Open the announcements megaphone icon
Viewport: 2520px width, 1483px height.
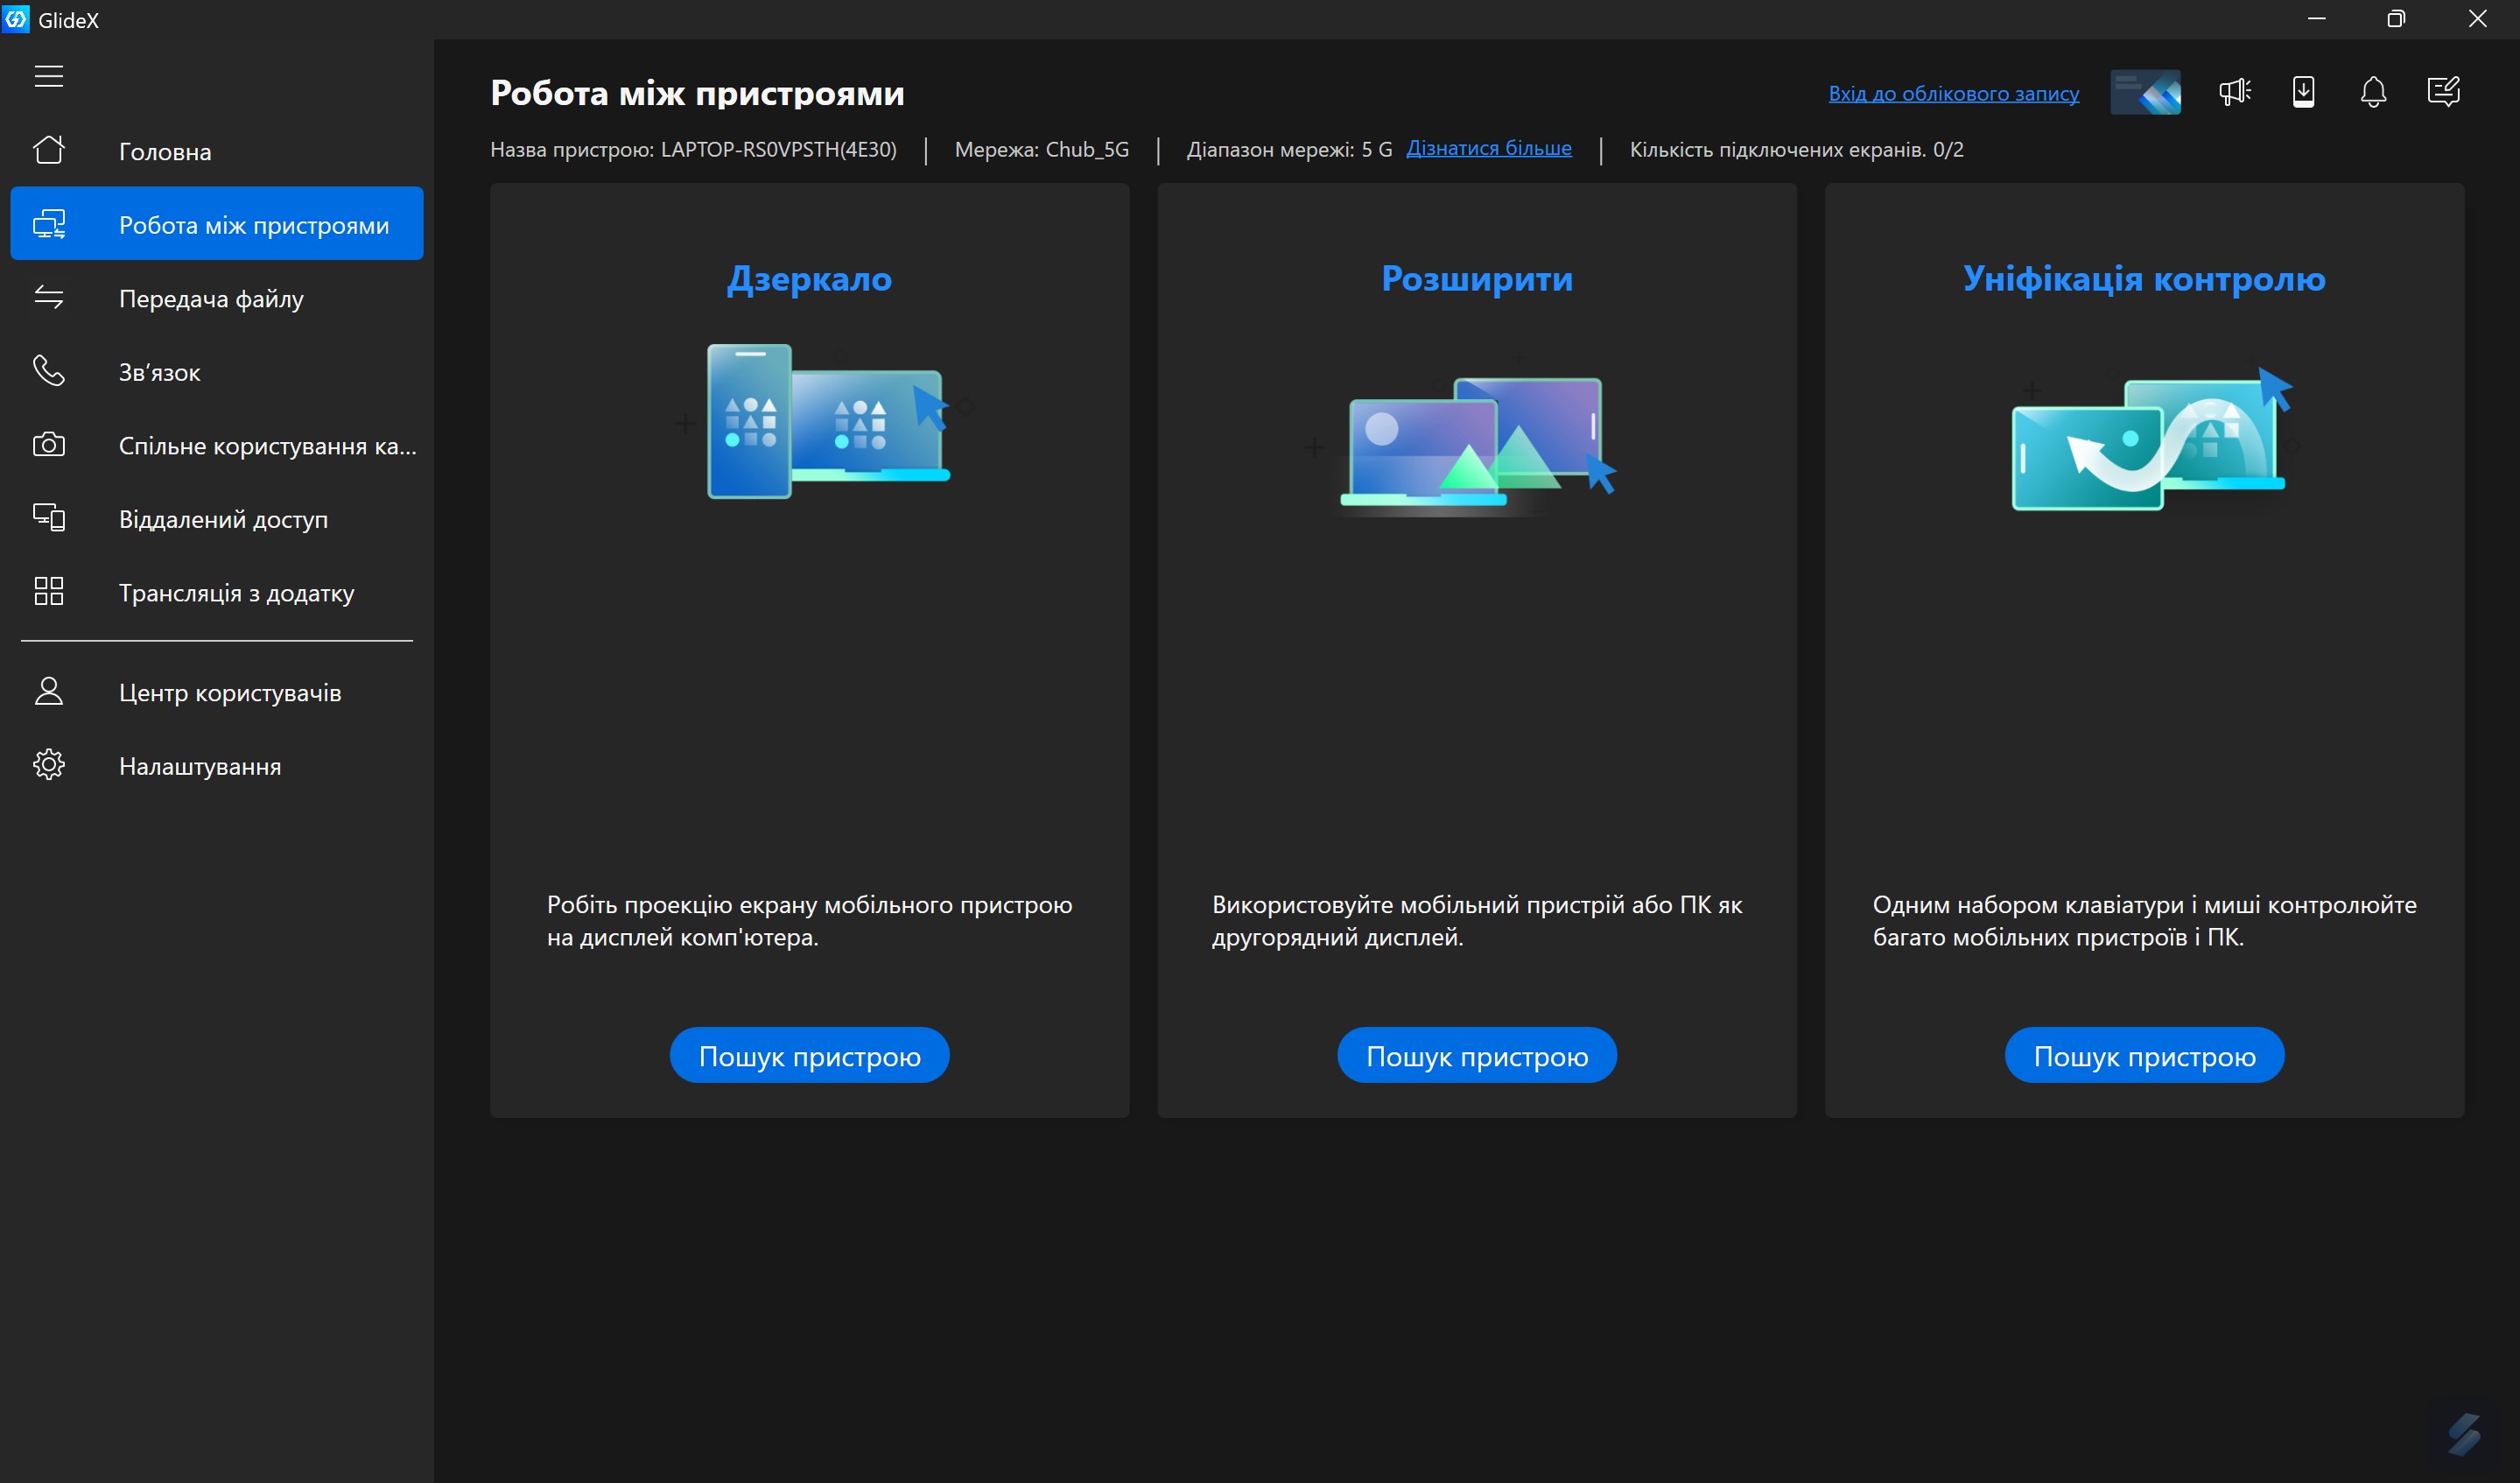pyautogui.click(x=2235, y=92)
